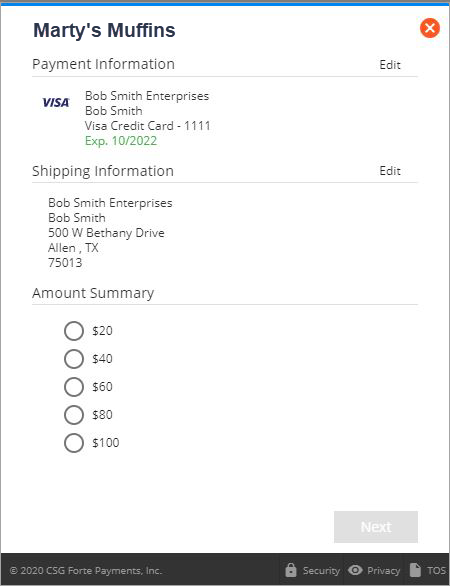
Task: Choose the $100 amount option
Action: tap(74, 443)
